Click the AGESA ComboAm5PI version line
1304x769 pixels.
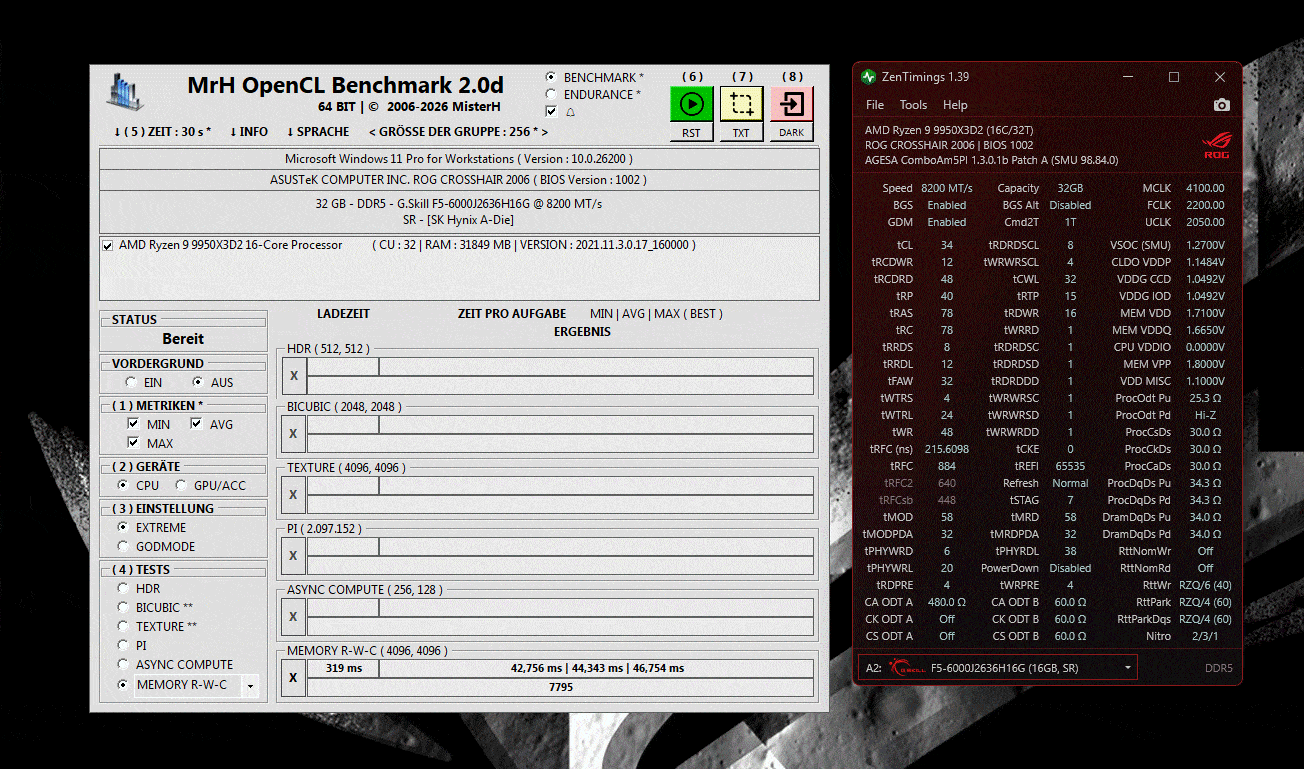(991, 160)
